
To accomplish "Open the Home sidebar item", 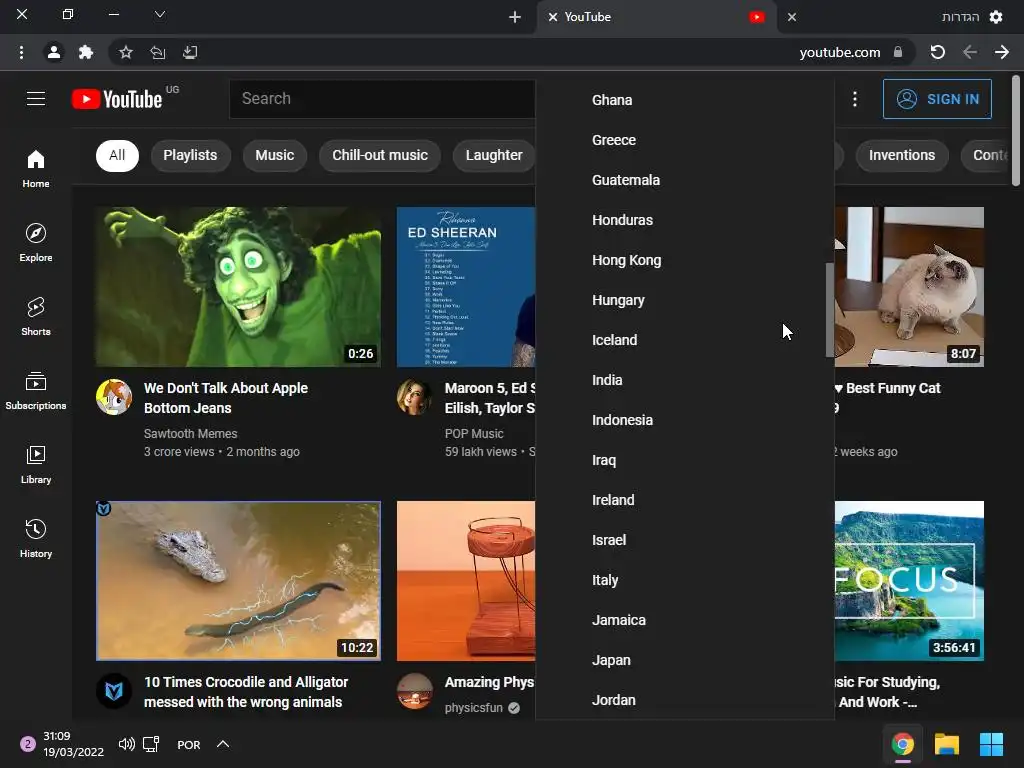I will click(36, 168).
